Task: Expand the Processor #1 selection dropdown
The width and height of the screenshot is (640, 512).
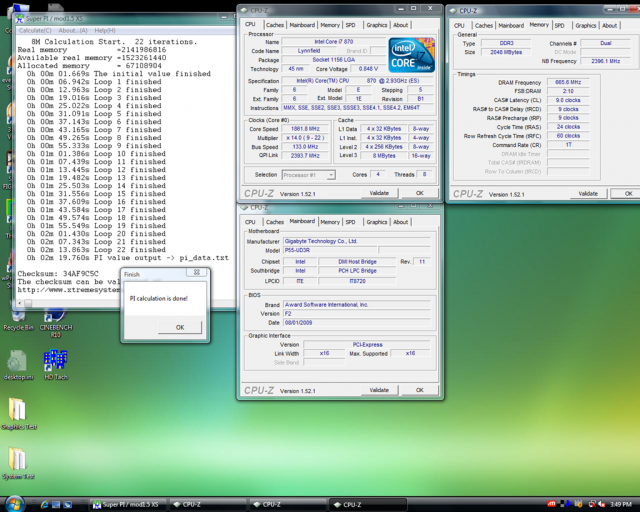Action: click(331, 175)
